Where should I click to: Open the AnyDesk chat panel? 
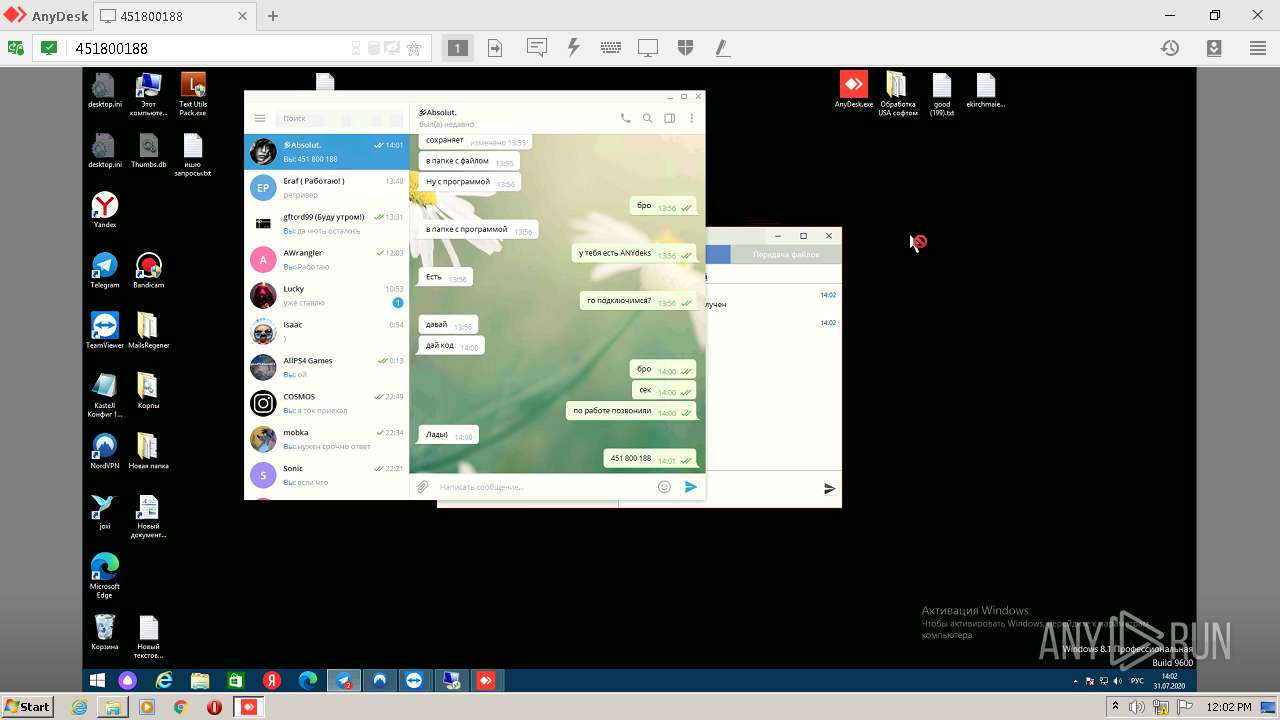click(537, 48)
